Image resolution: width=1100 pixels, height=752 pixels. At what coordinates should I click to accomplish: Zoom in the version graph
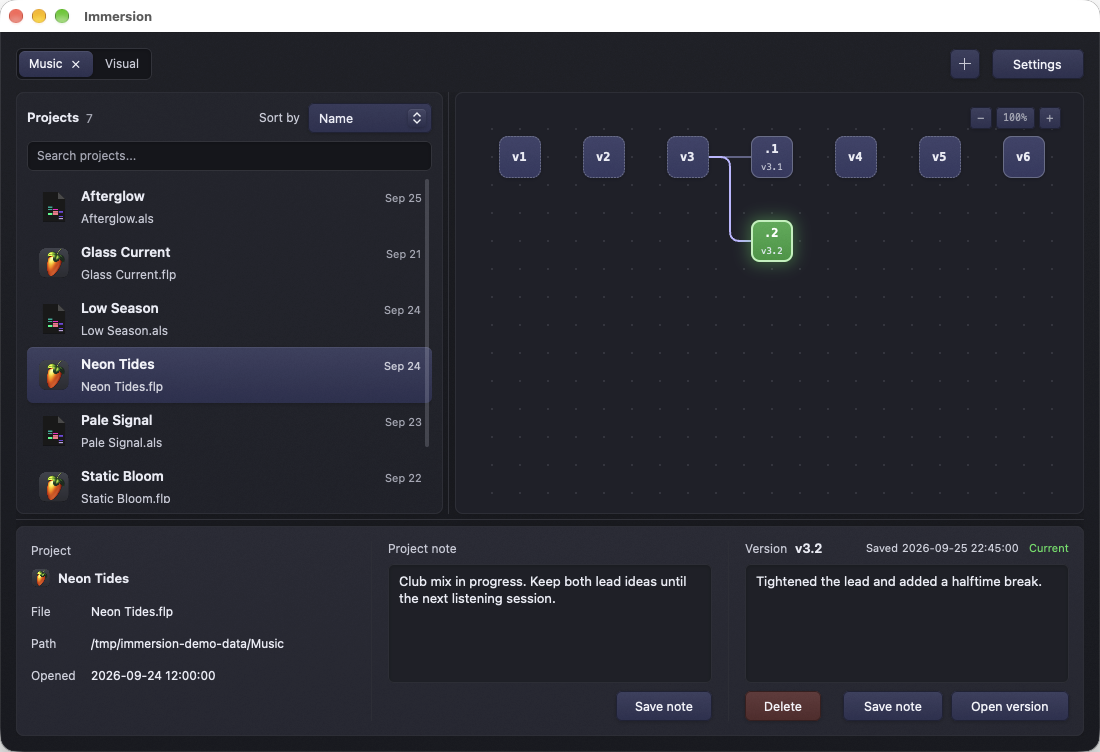click(x=1049, y=118)
